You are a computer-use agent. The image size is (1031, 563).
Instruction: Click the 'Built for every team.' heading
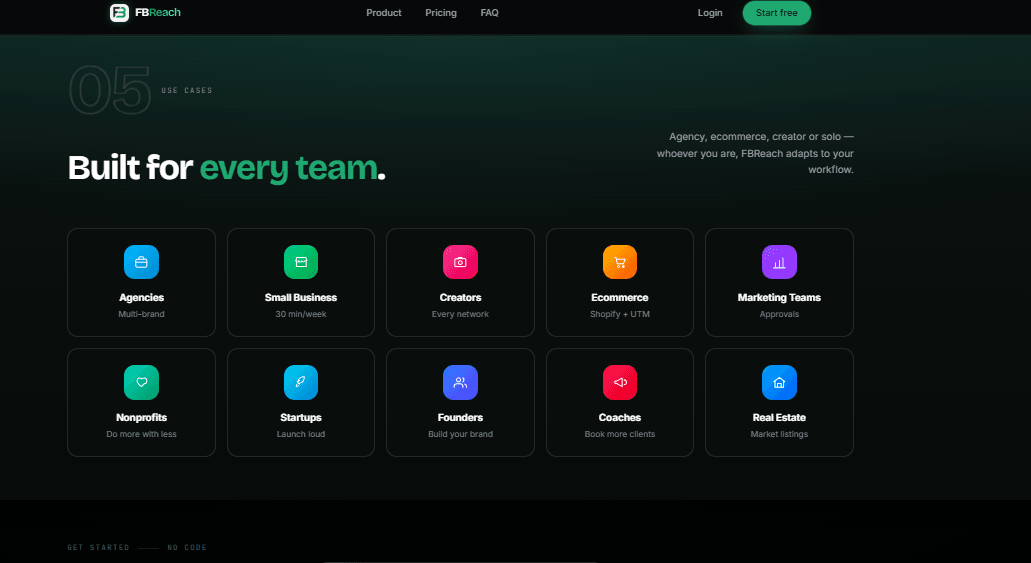[227, 168]
